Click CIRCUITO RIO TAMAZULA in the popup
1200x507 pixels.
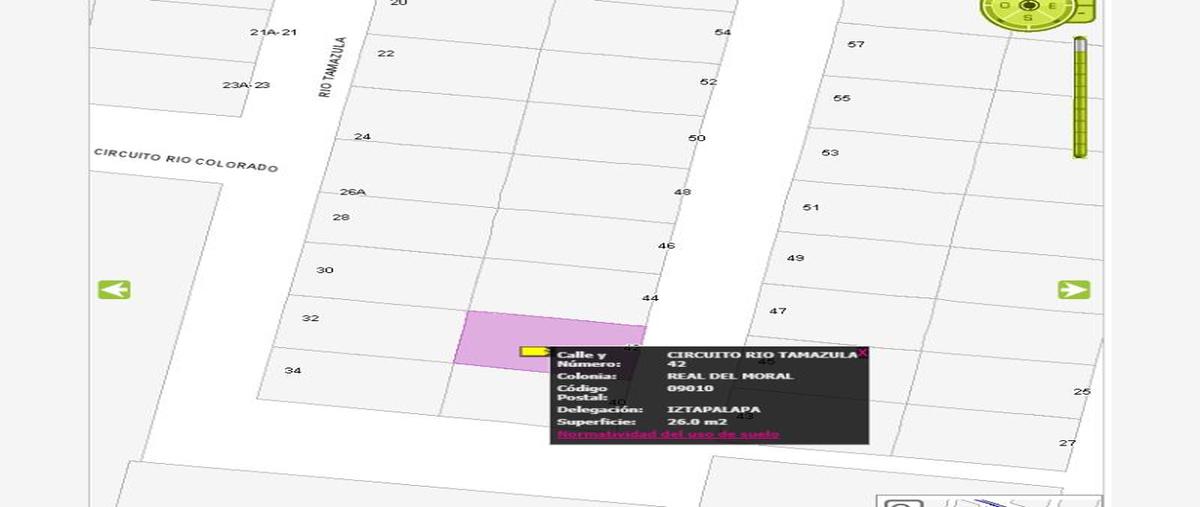762,354
